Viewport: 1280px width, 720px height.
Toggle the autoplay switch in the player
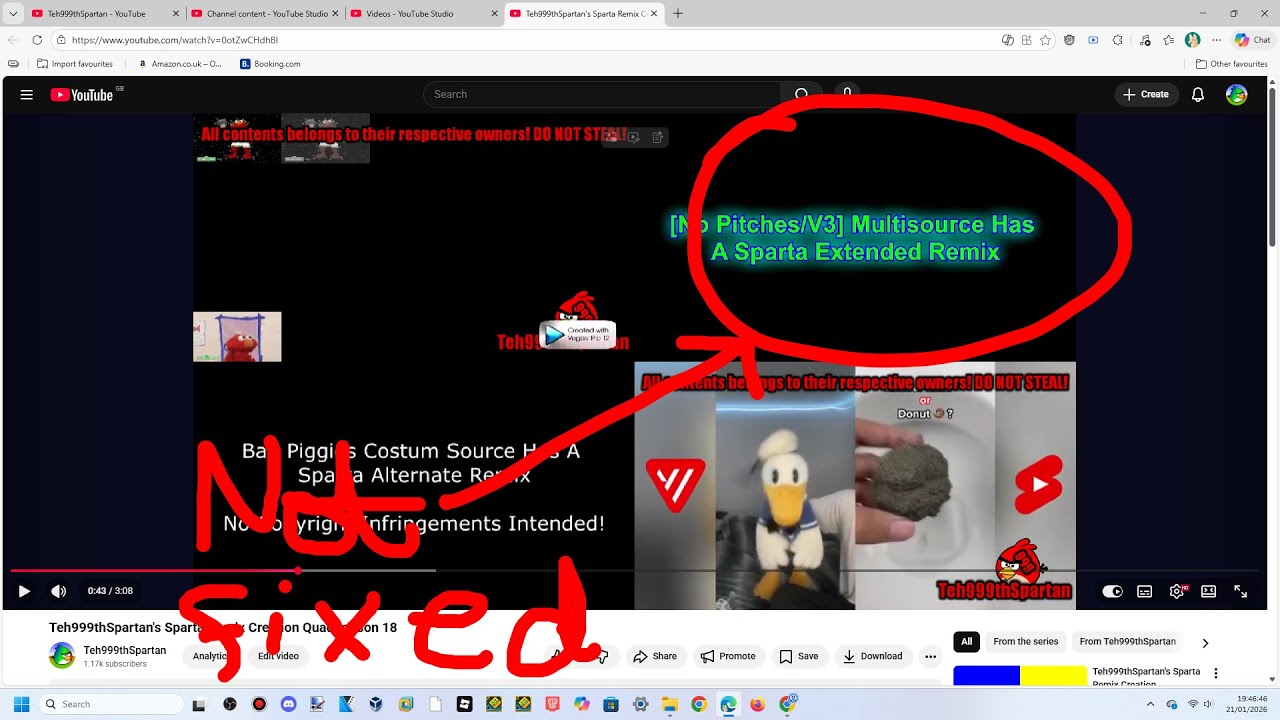pyautogui.click(x=1112, y=591)
